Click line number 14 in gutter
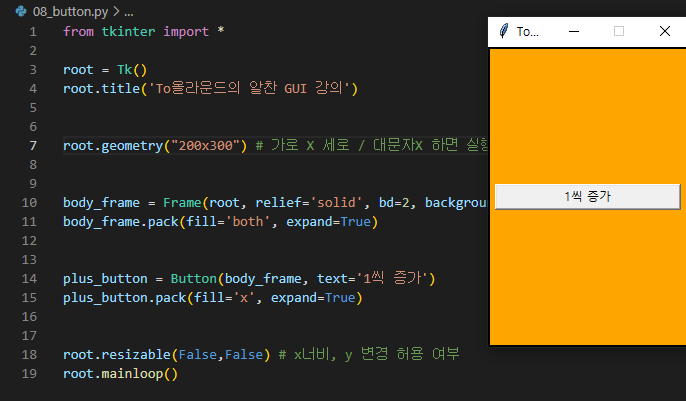The image size is (686, 401). (x=29, y=279)
